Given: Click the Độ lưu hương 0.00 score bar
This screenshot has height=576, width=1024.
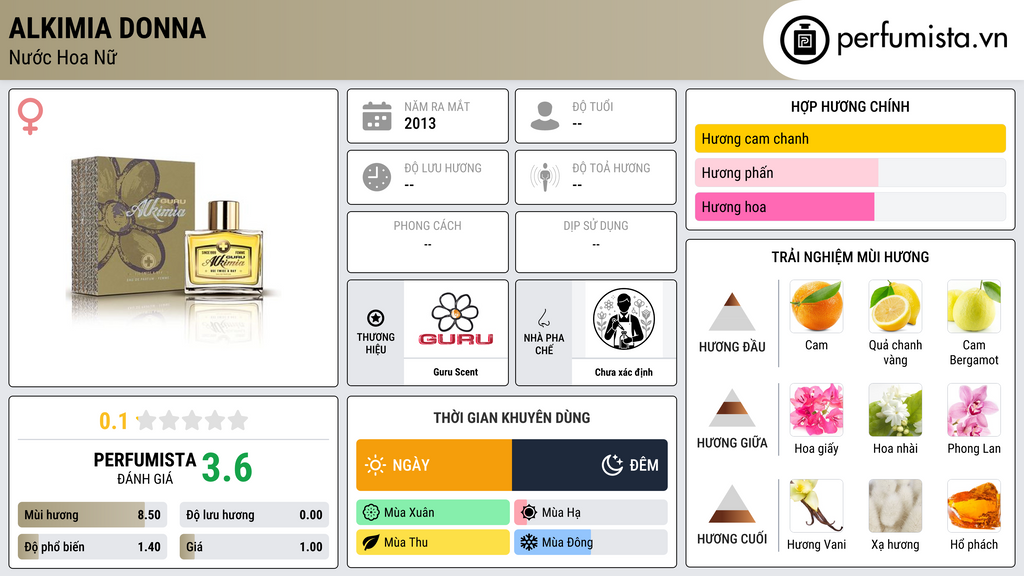Looking at the screenshot, I should [x=254, y=515].
